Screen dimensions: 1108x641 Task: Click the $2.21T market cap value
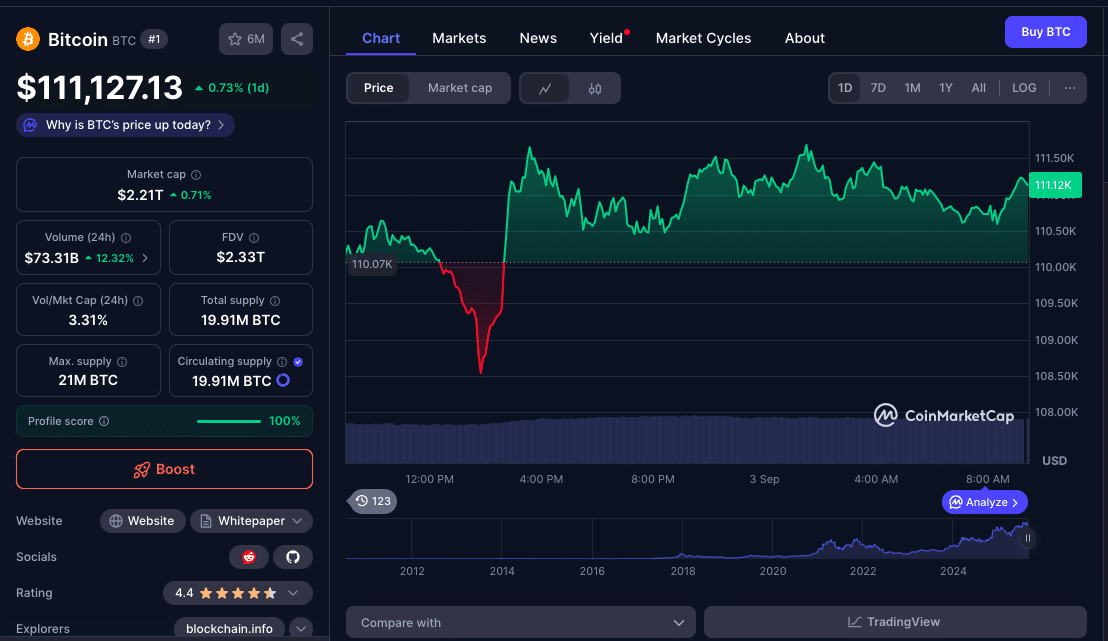click(140, 195)
